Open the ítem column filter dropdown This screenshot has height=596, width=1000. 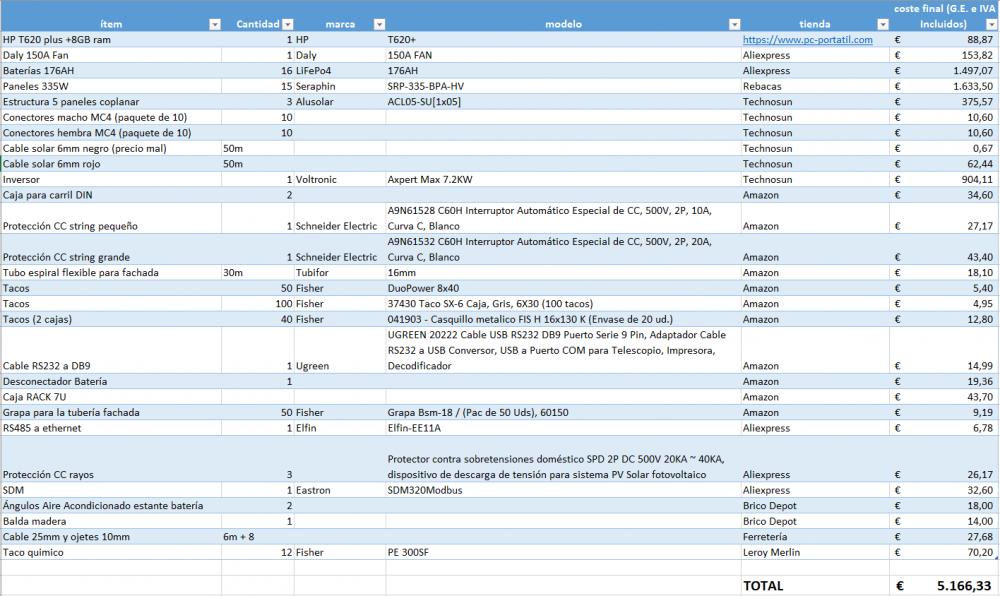point(215,24)
